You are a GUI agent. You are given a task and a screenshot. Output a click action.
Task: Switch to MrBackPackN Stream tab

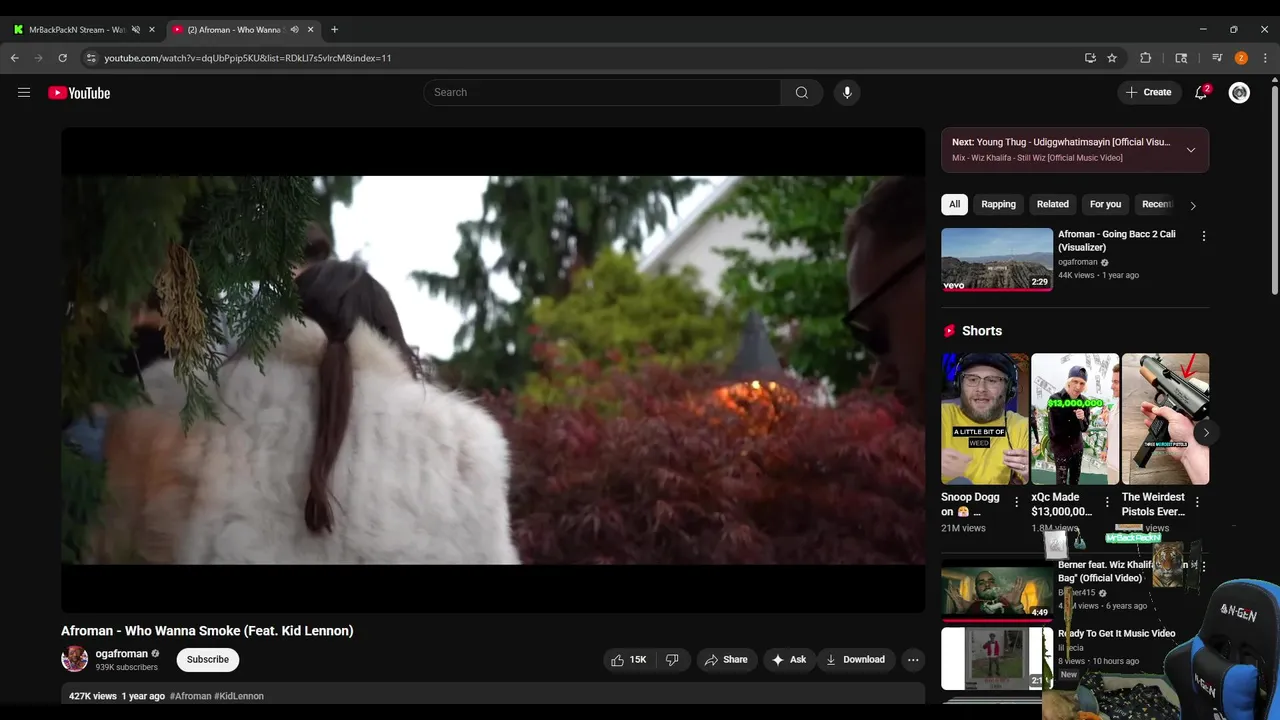(x=76, y=30)
